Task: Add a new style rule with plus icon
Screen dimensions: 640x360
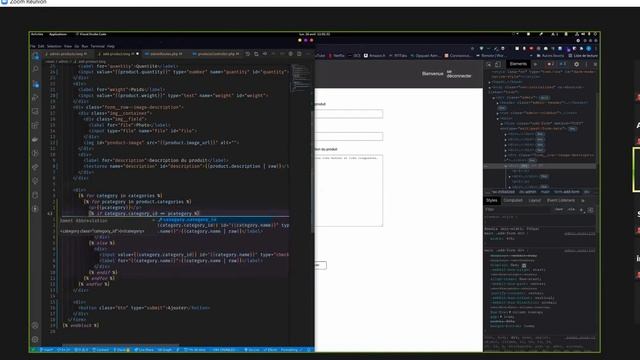Action: (x=582, y=209)
